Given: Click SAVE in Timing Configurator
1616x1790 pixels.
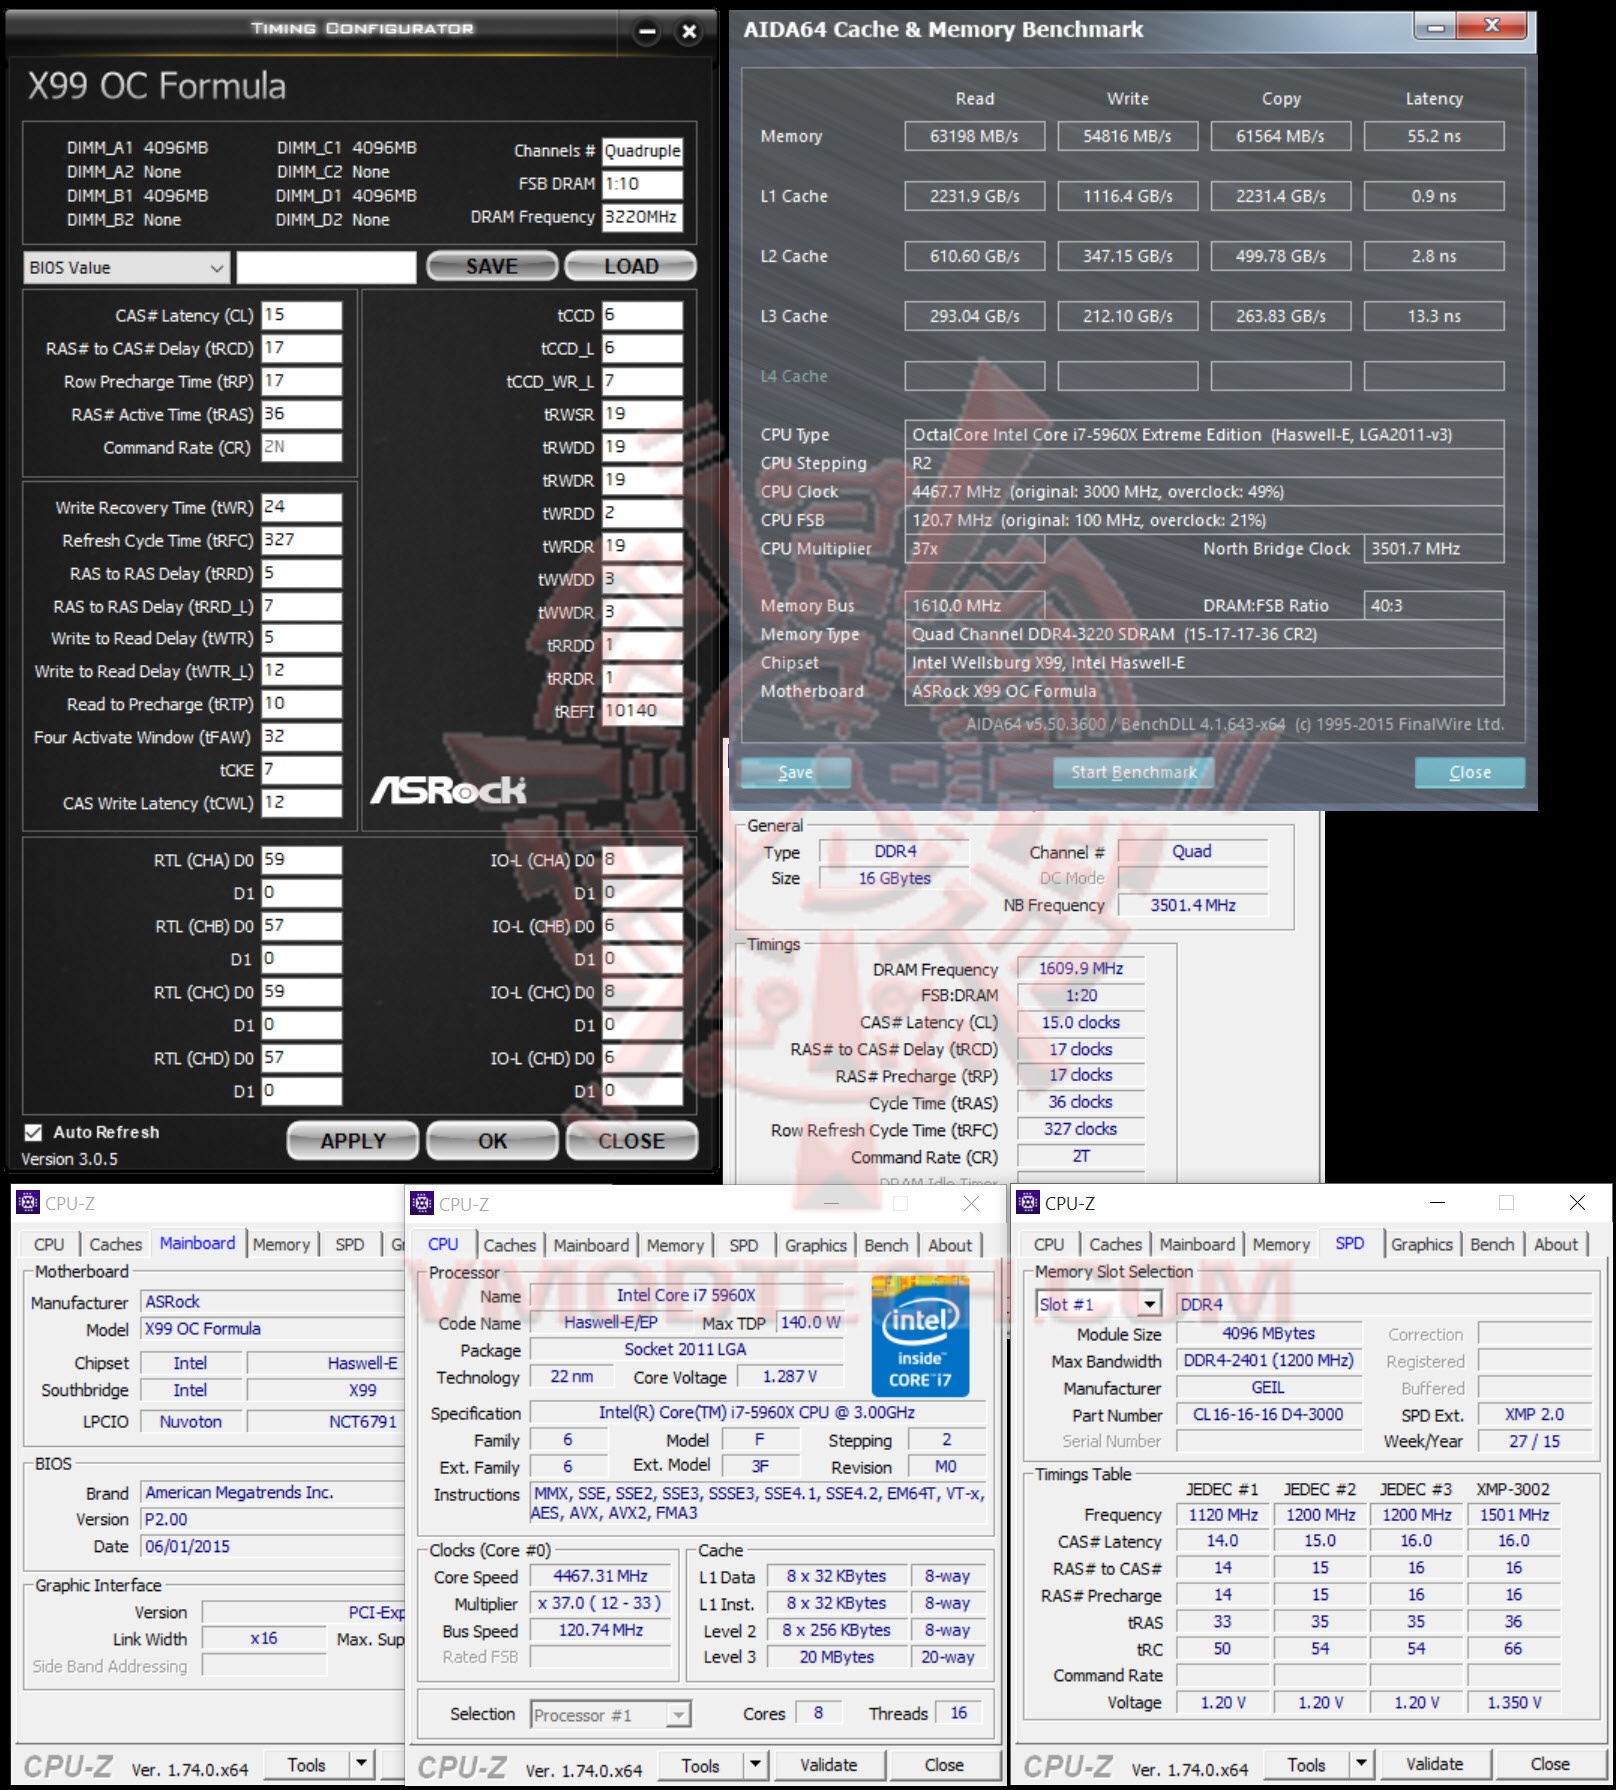Looking at the screenshot, I should (x=492, y=267).
